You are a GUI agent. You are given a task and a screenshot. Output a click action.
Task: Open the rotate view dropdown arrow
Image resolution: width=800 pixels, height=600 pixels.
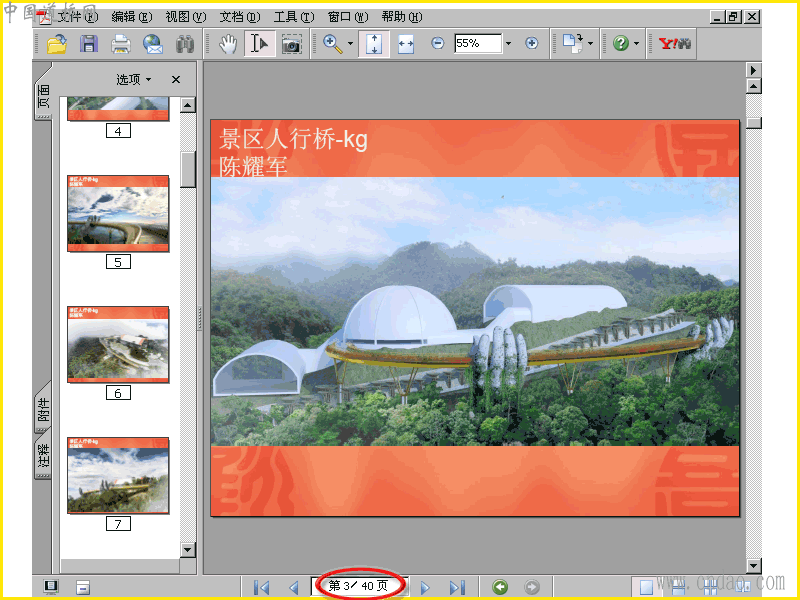(x=590, y=44)
